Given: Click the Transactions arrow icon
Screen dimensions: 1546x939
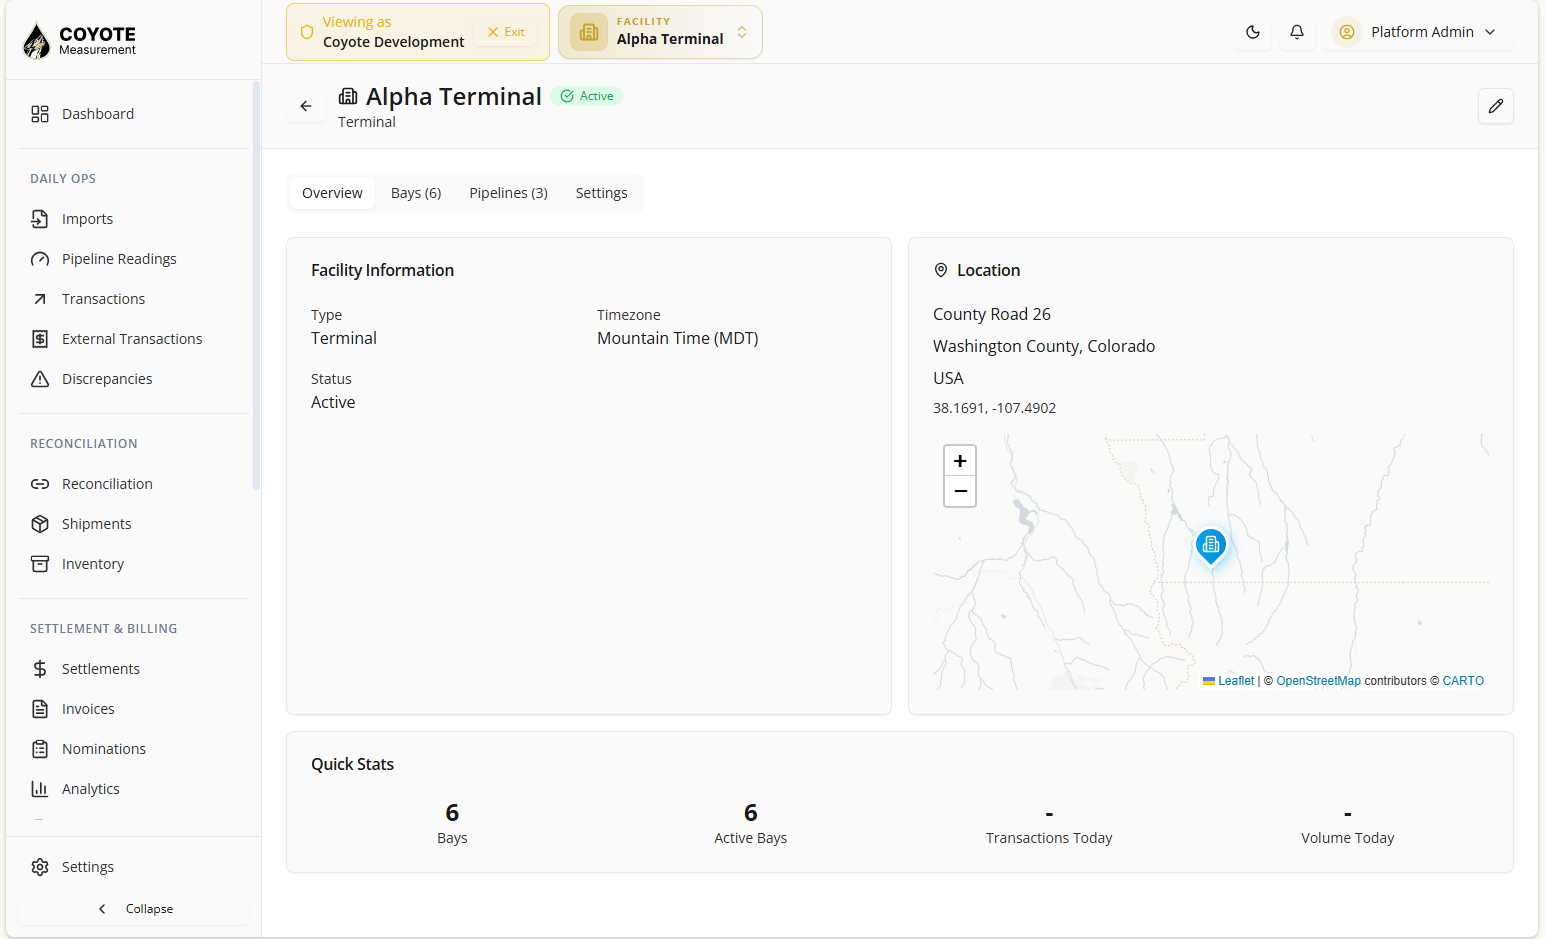Looking at the screenshot, I should 40,299.
